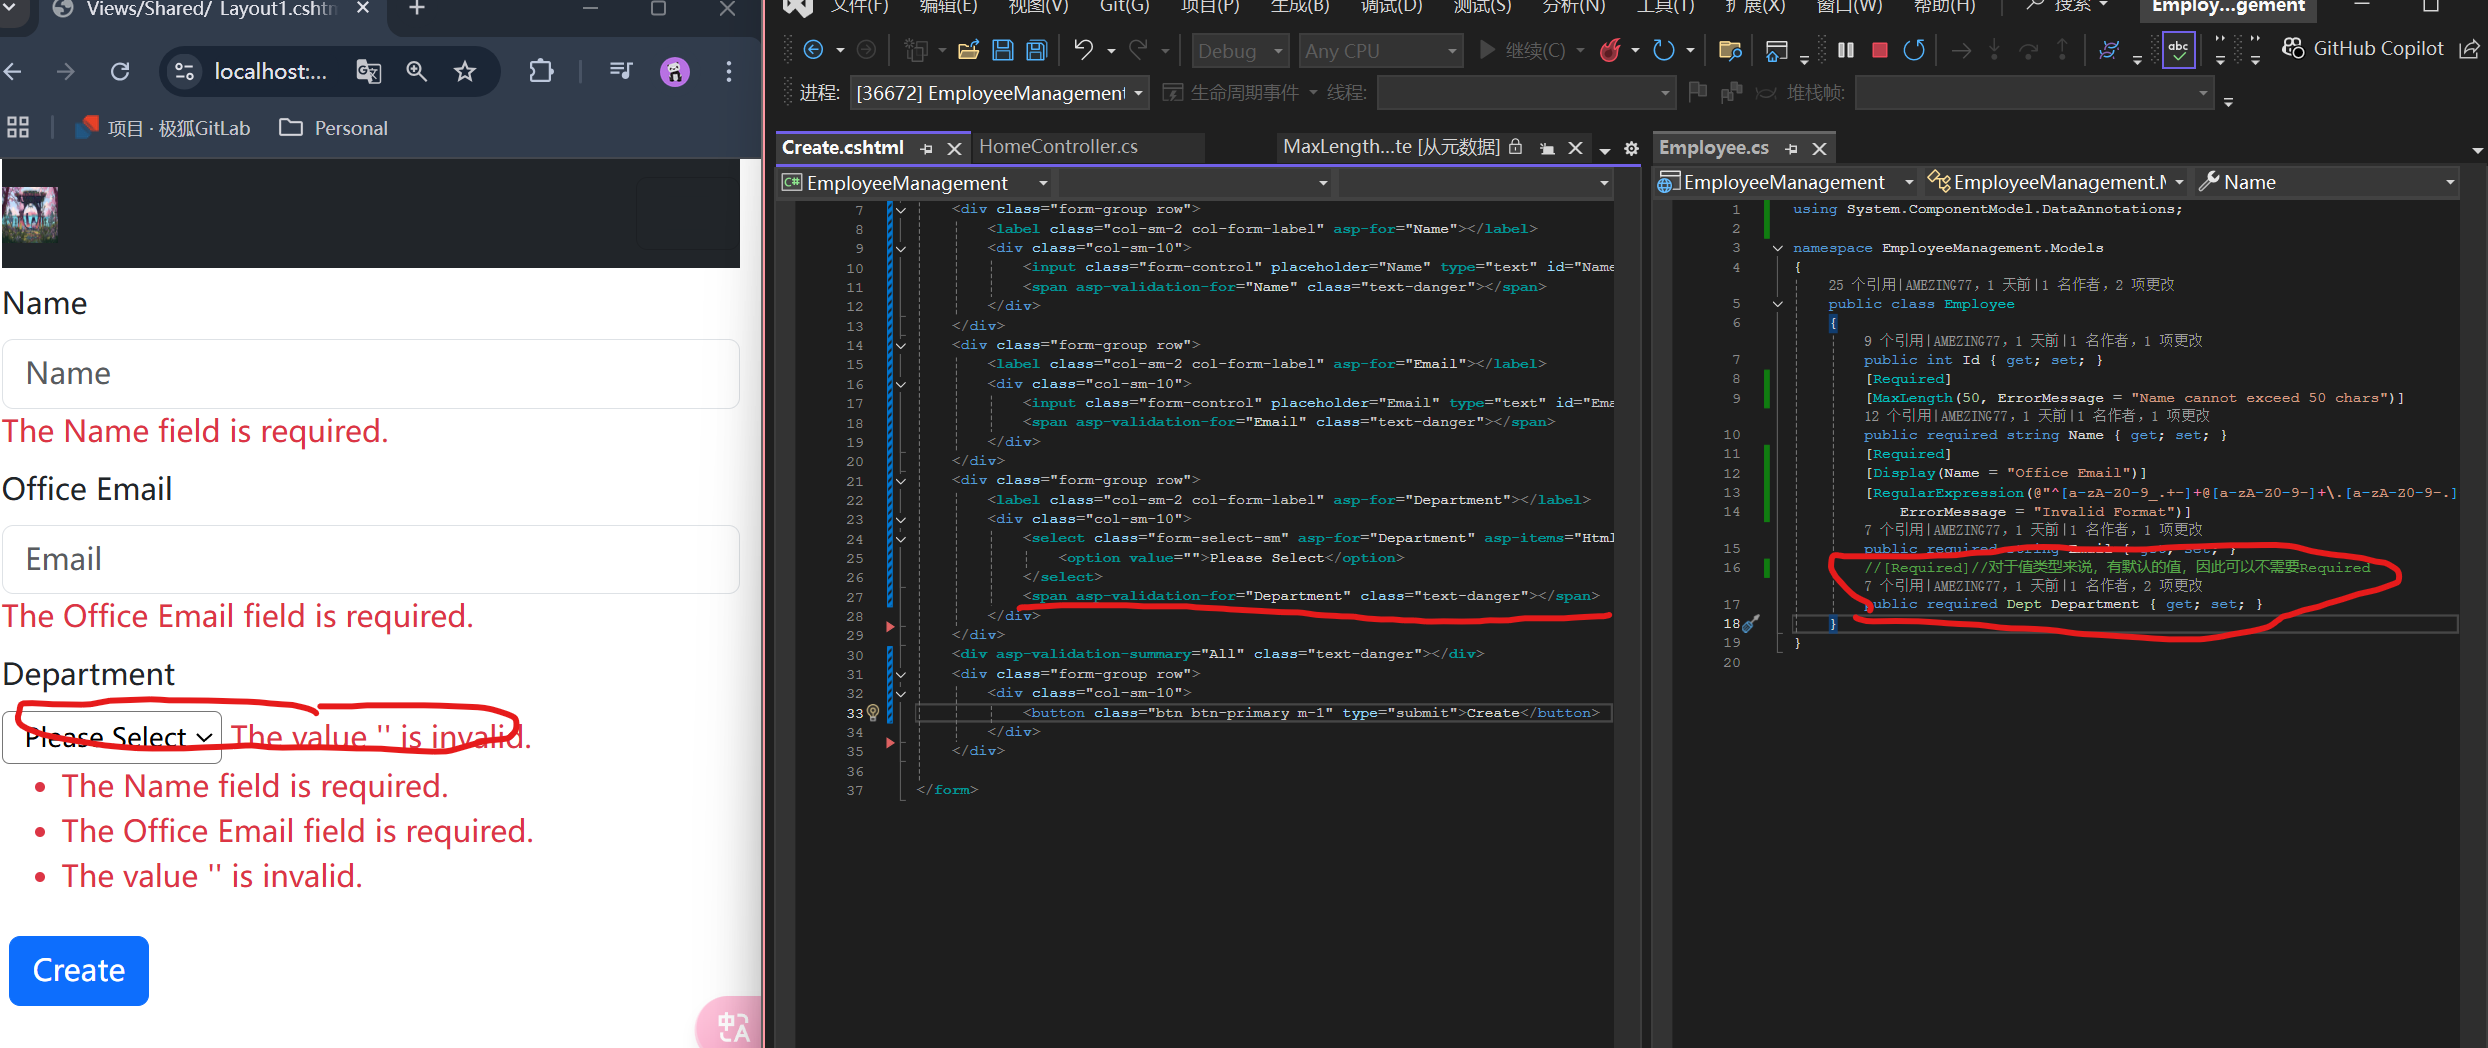Screen dimensions: 2488x1048
Task: Click the lightbulb quick action at line 33
Action: point(872,713)
